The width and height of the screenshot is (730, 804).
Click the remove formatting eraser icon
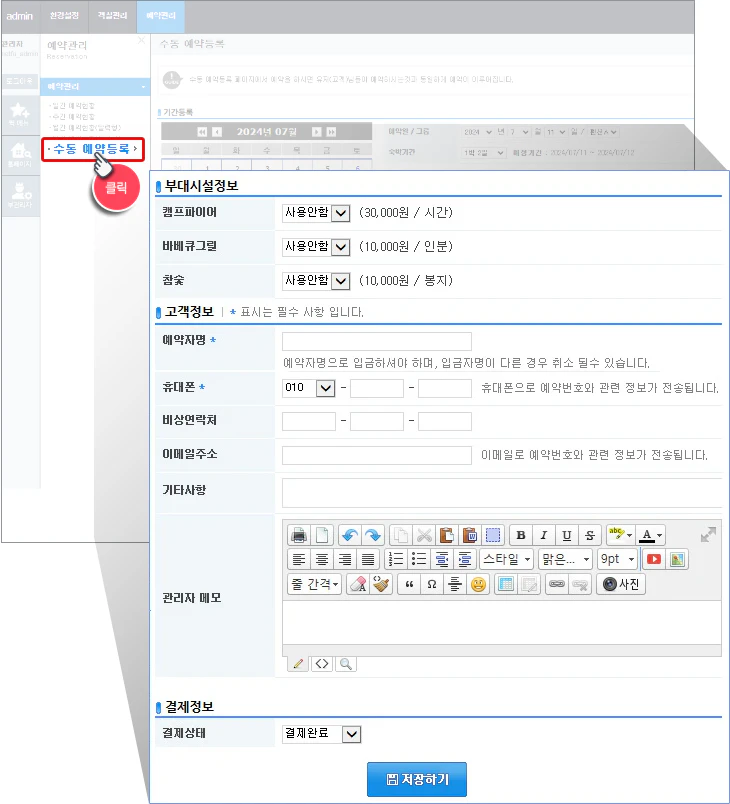coord(358,584)
